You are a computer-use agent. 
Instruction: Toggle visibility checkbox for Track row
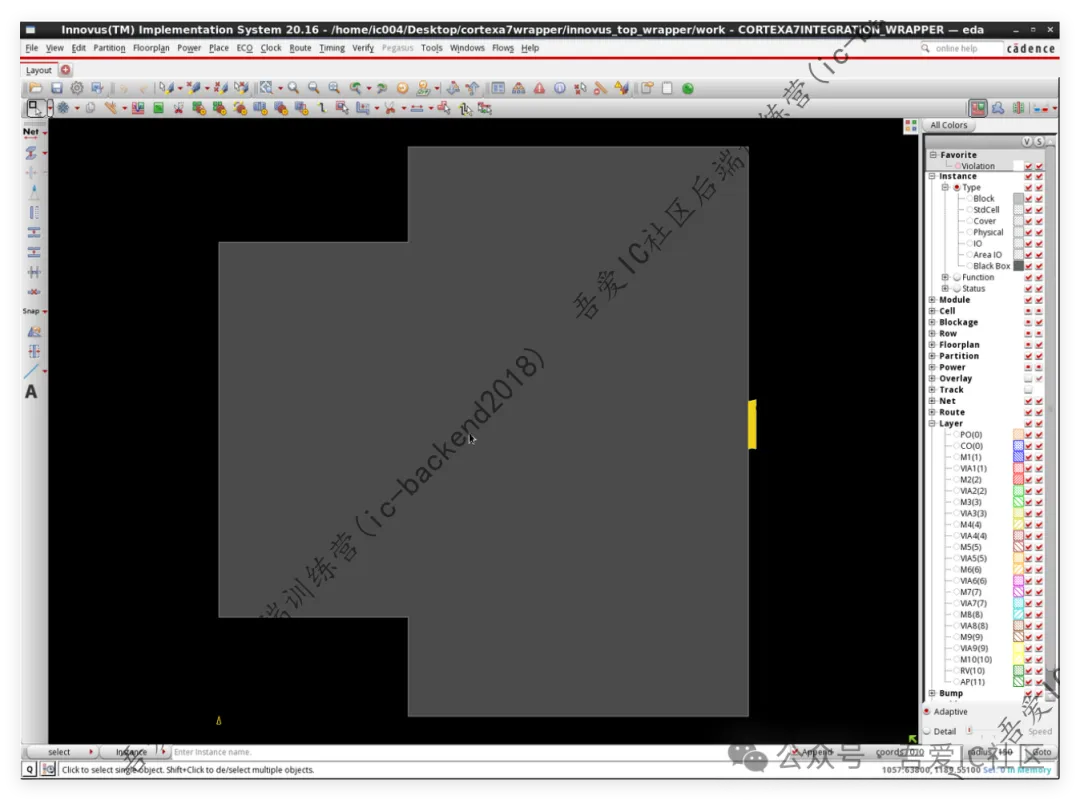point(1028,389)
